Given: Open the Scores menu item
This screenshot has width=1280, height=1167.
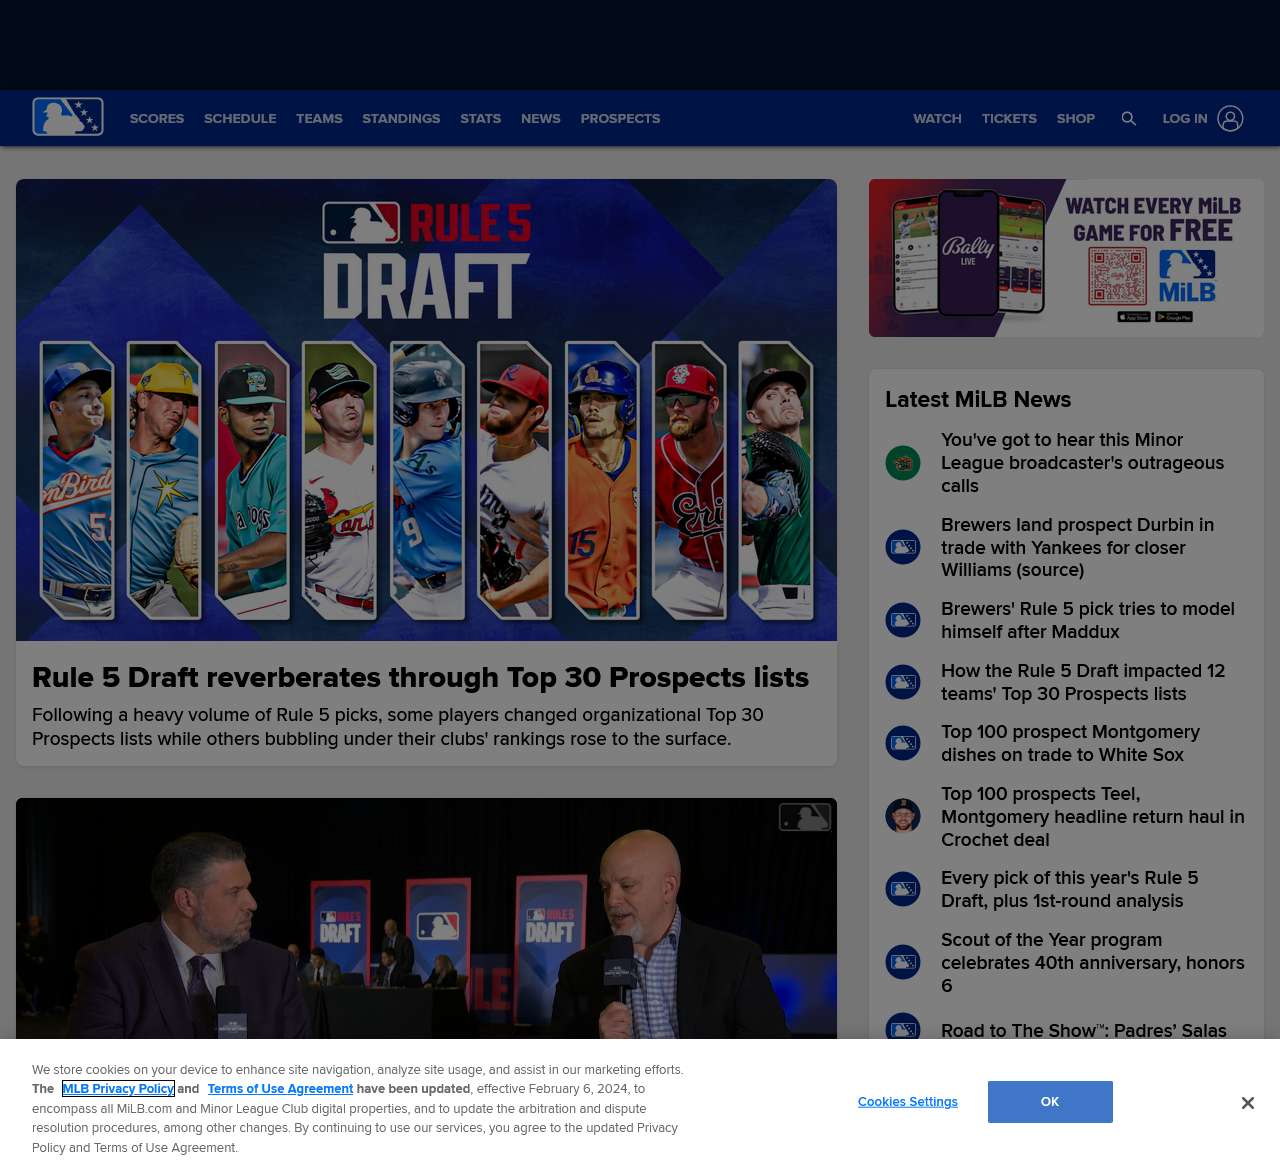Looking at the screenshot, I should pyautogui.click(x=157, y=118).
